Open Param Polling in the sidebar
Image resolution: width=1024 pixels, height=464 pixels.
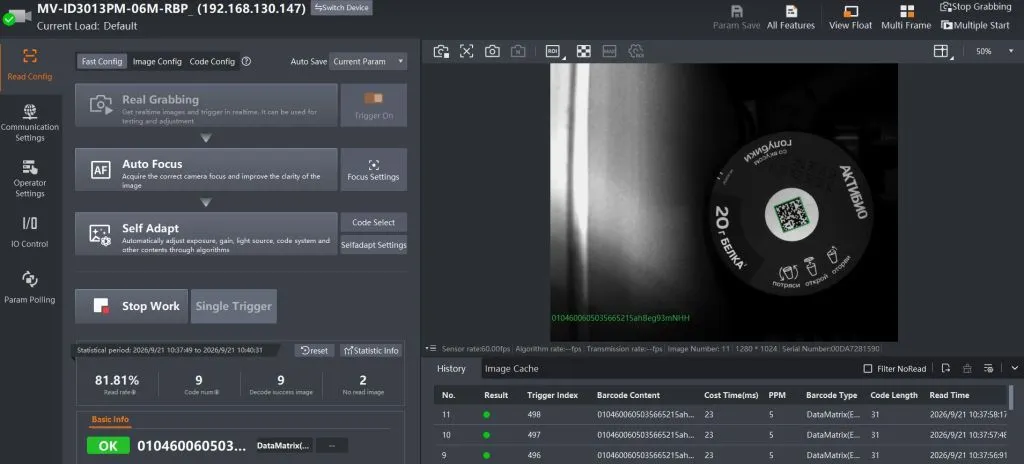[29, 288]
